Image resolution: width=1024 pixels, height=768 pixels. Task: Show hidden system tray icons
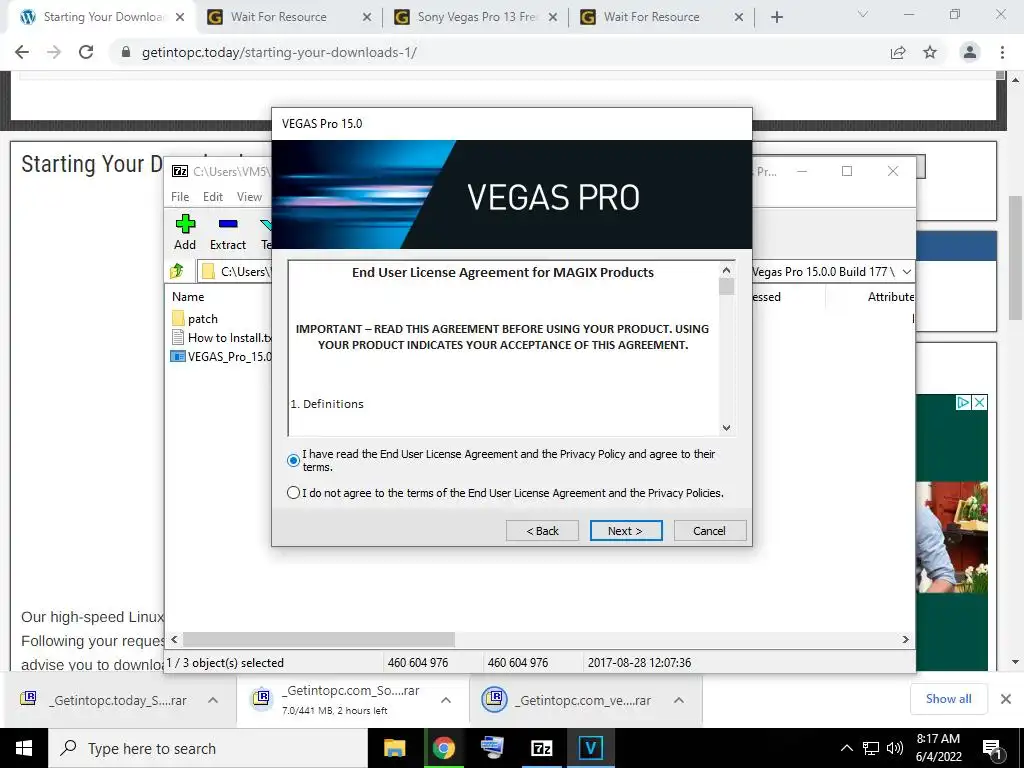click(846, 748)
